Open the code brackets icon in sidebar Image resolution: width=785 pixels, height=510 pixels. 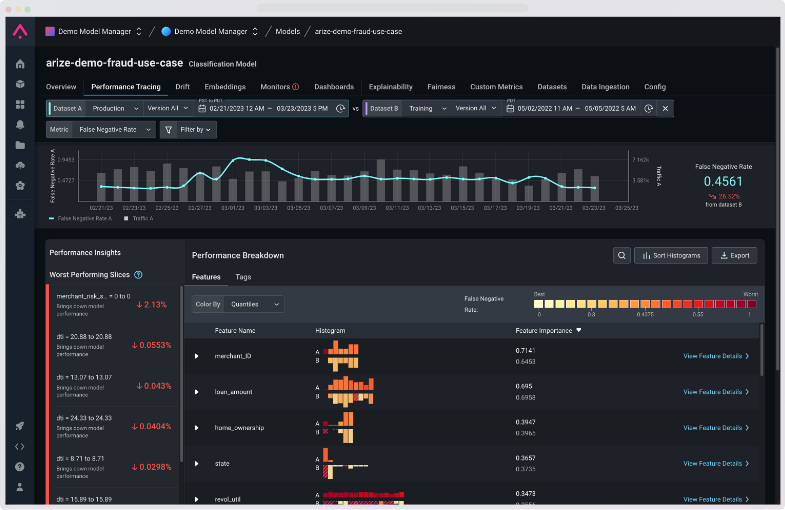point(20,446)
